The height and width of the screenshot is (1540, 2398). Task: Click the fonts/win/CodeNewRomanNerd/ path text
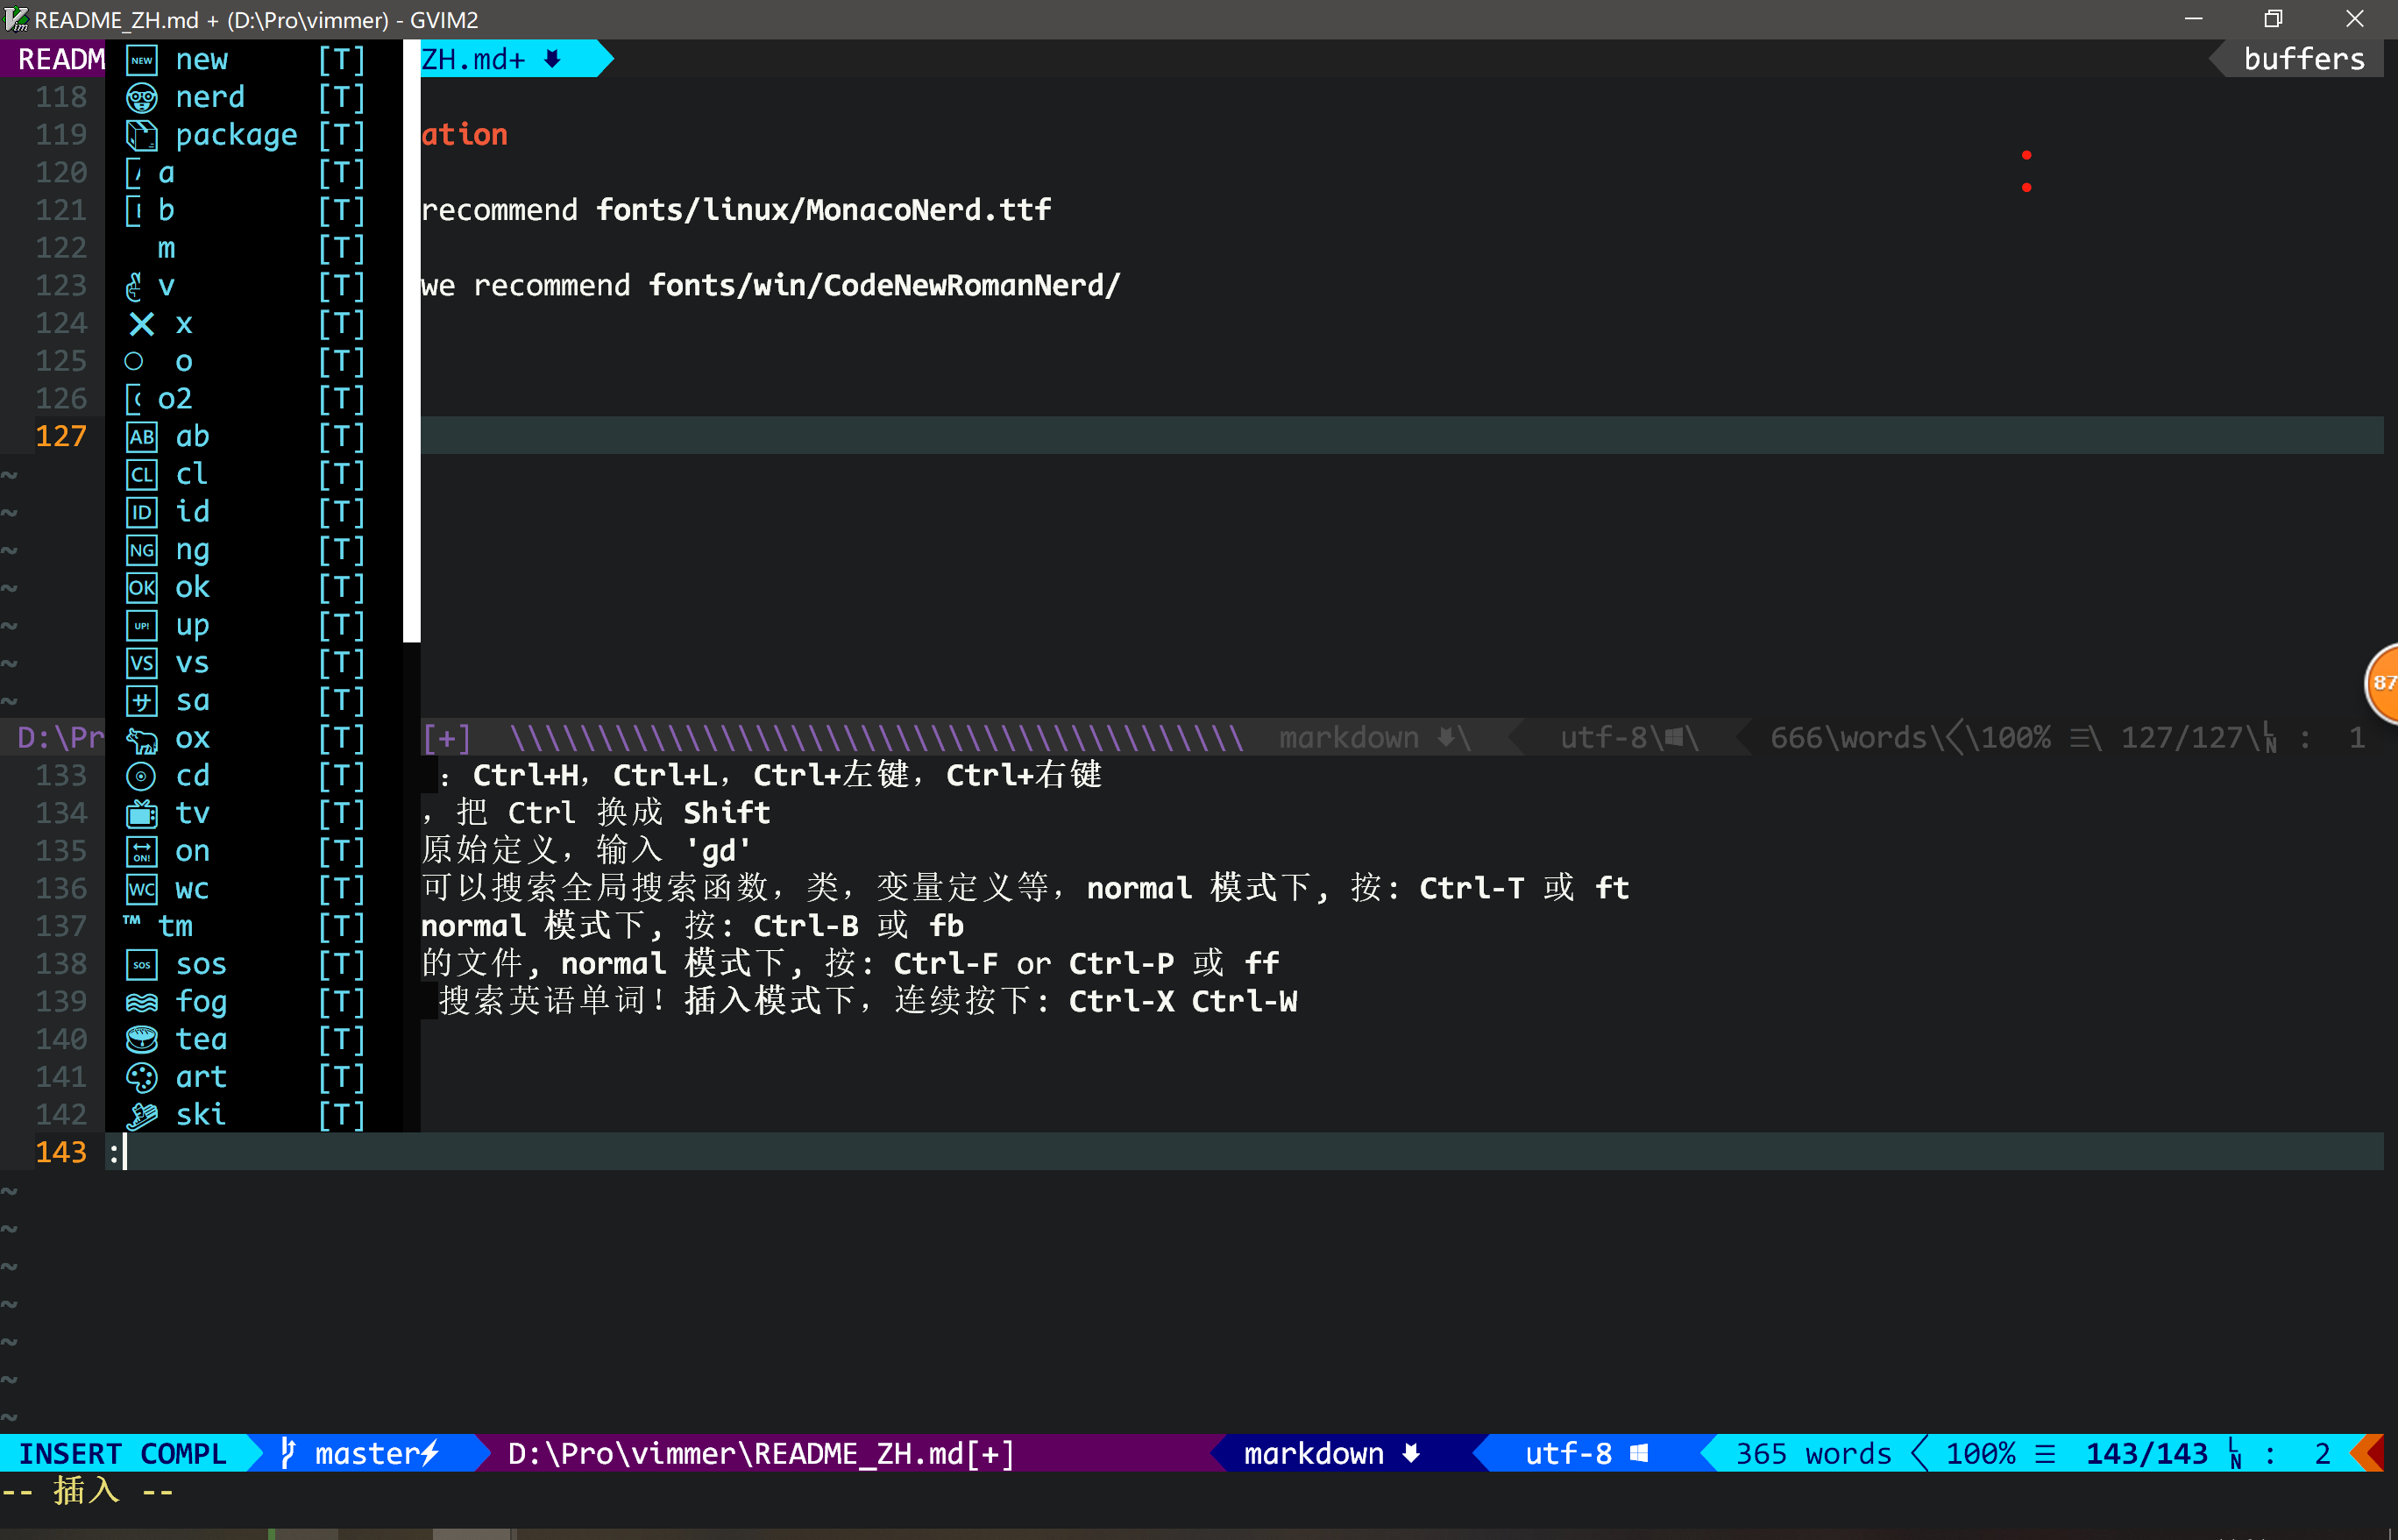885,286
